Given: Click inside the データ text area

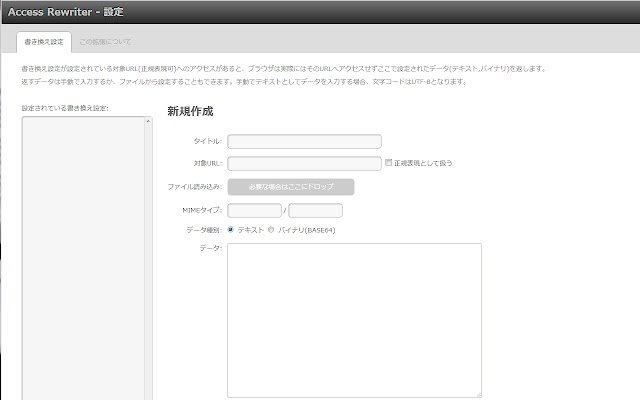Looking at the screenshot, I should coord(354,320).
